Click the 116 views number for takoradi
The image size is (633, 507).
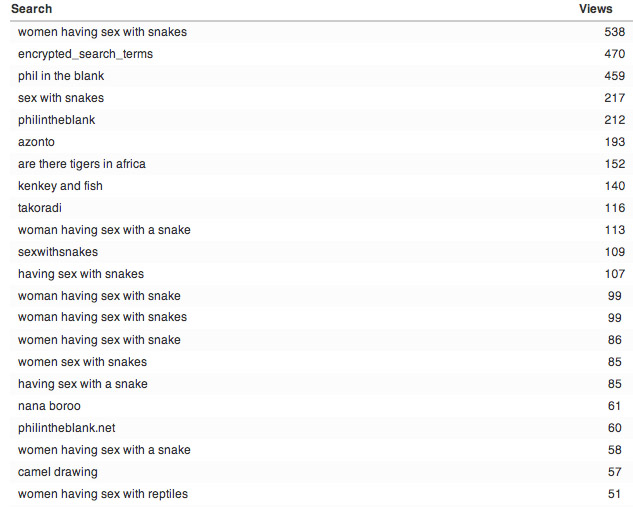(x=614, y=208)
